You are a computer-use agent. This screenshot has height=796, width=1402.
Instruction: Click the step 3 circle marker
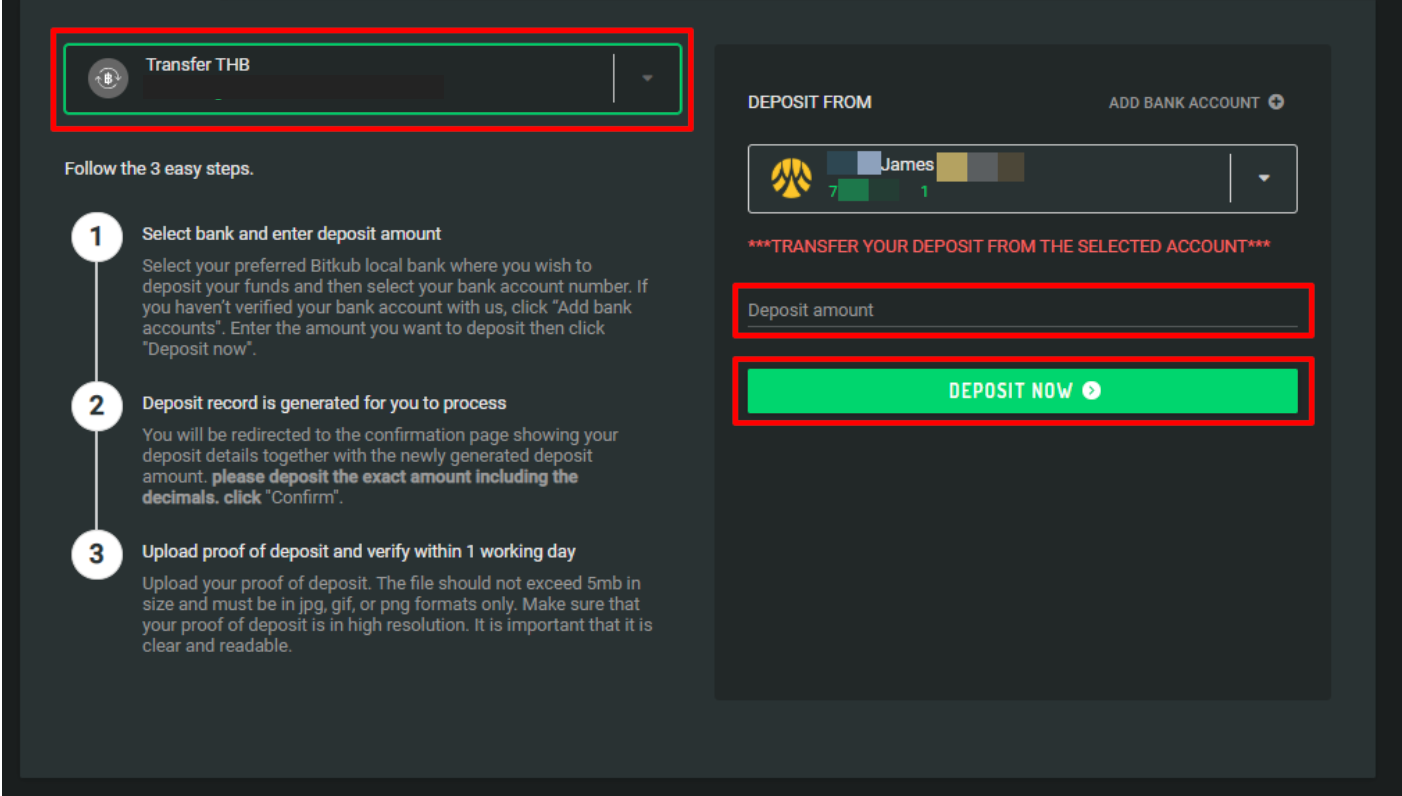pos(97,554)
